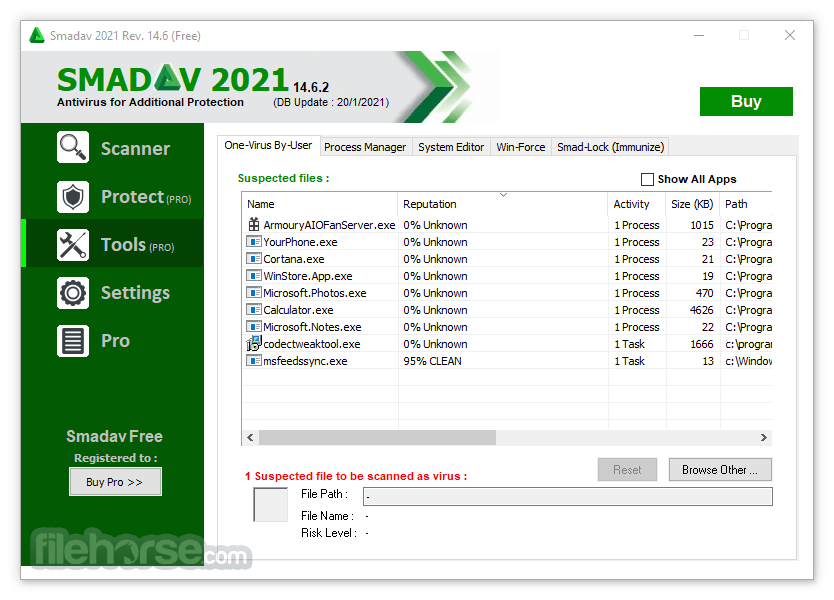Click the Tools wrench icon
The height and width of the screenshot is (600, 834).
tap(73, 245)
